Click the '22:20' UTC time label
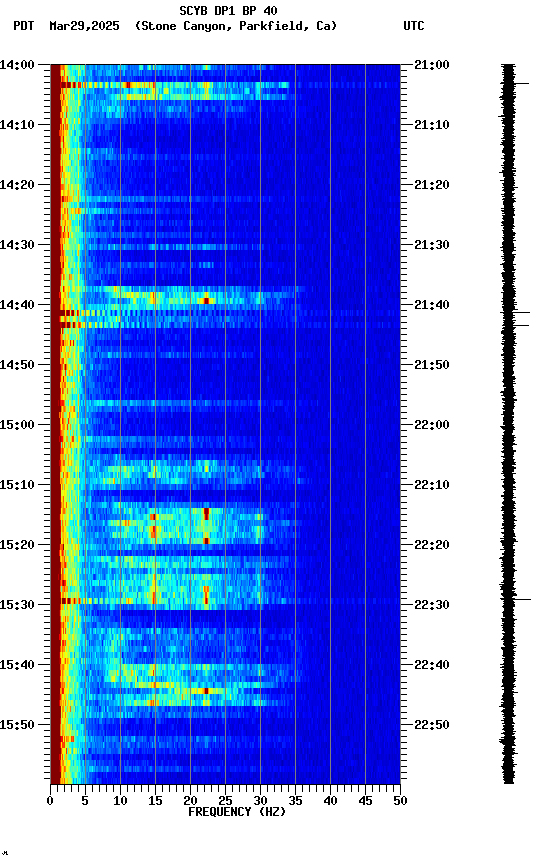Viewport: 552px width, 864px height. (x=432, y=546)
